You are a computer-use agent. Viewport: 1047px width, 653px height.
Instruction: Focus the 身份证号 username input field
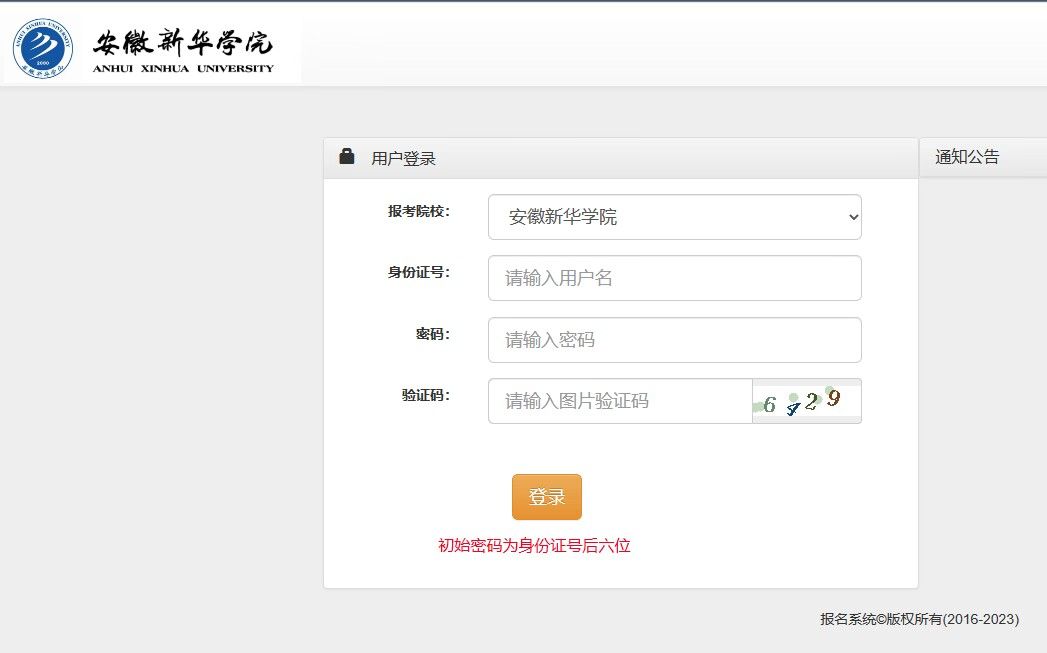coord(674,278)
